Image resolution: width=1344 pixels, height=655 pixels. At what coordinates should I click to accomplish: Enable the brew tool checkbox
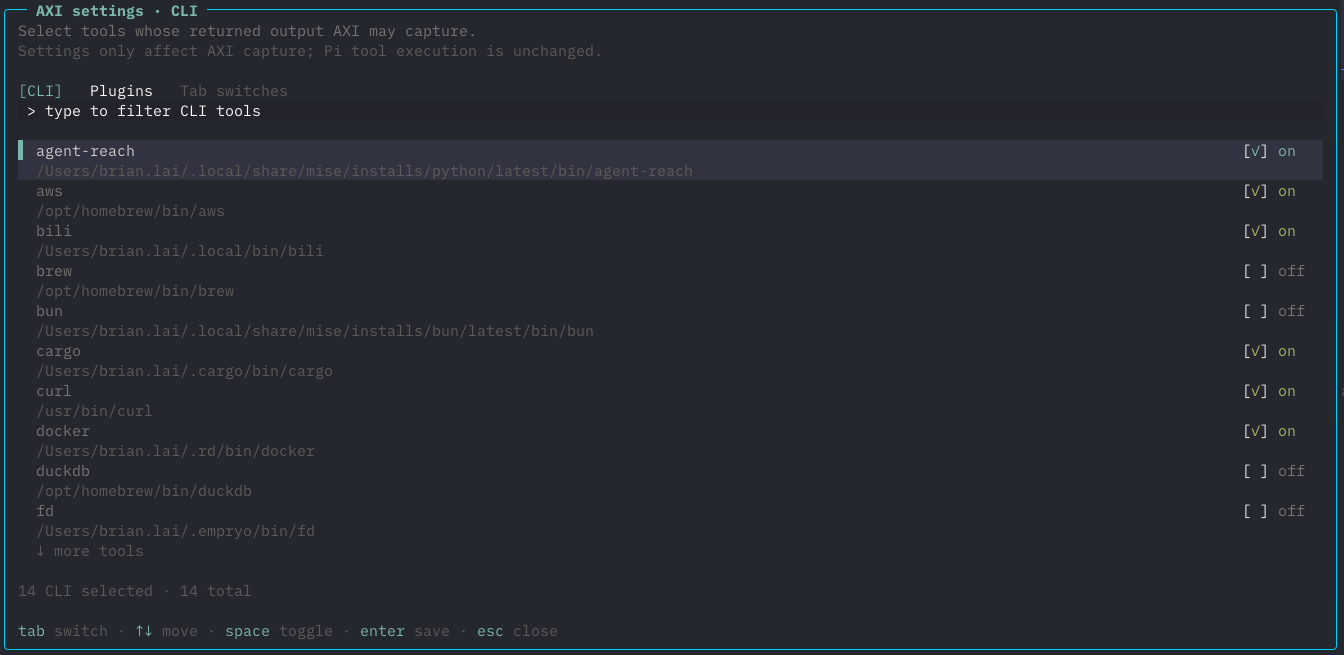(1255, 271)
